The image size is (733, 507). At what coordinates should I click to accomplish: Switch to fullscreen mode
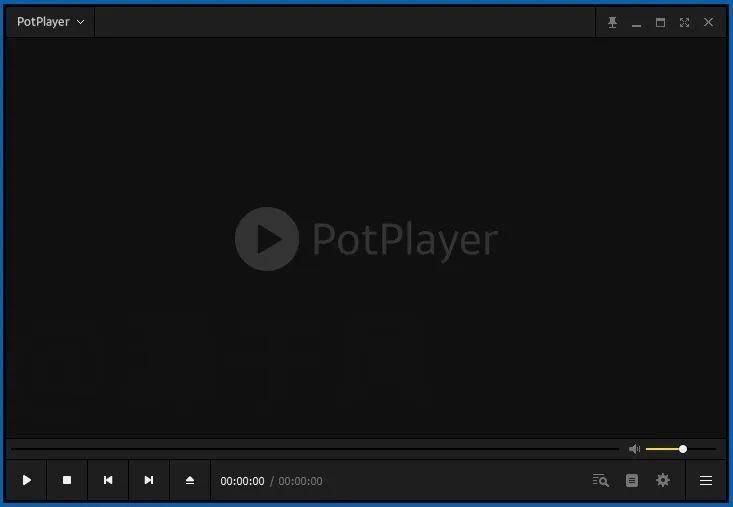684,22
